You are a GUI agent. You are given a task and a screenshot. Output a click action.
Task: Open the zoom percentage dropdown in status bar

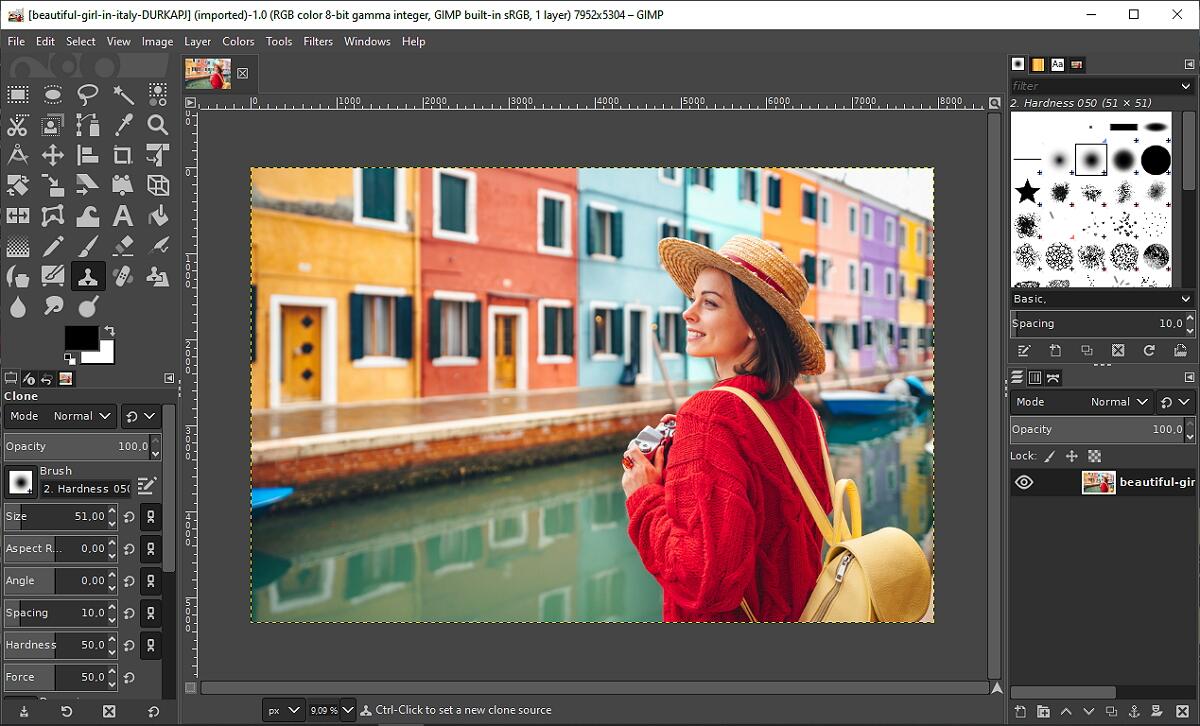[347, 710]
